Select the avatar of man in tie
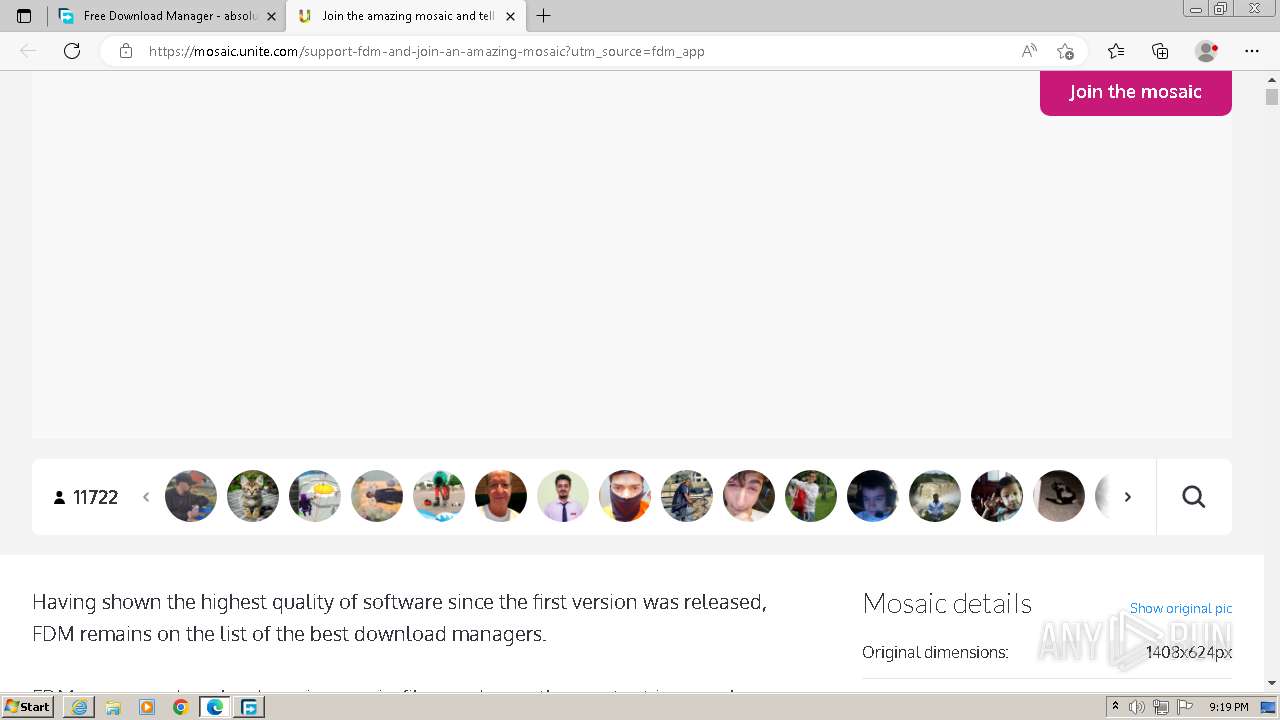 [x=563, y=496]
